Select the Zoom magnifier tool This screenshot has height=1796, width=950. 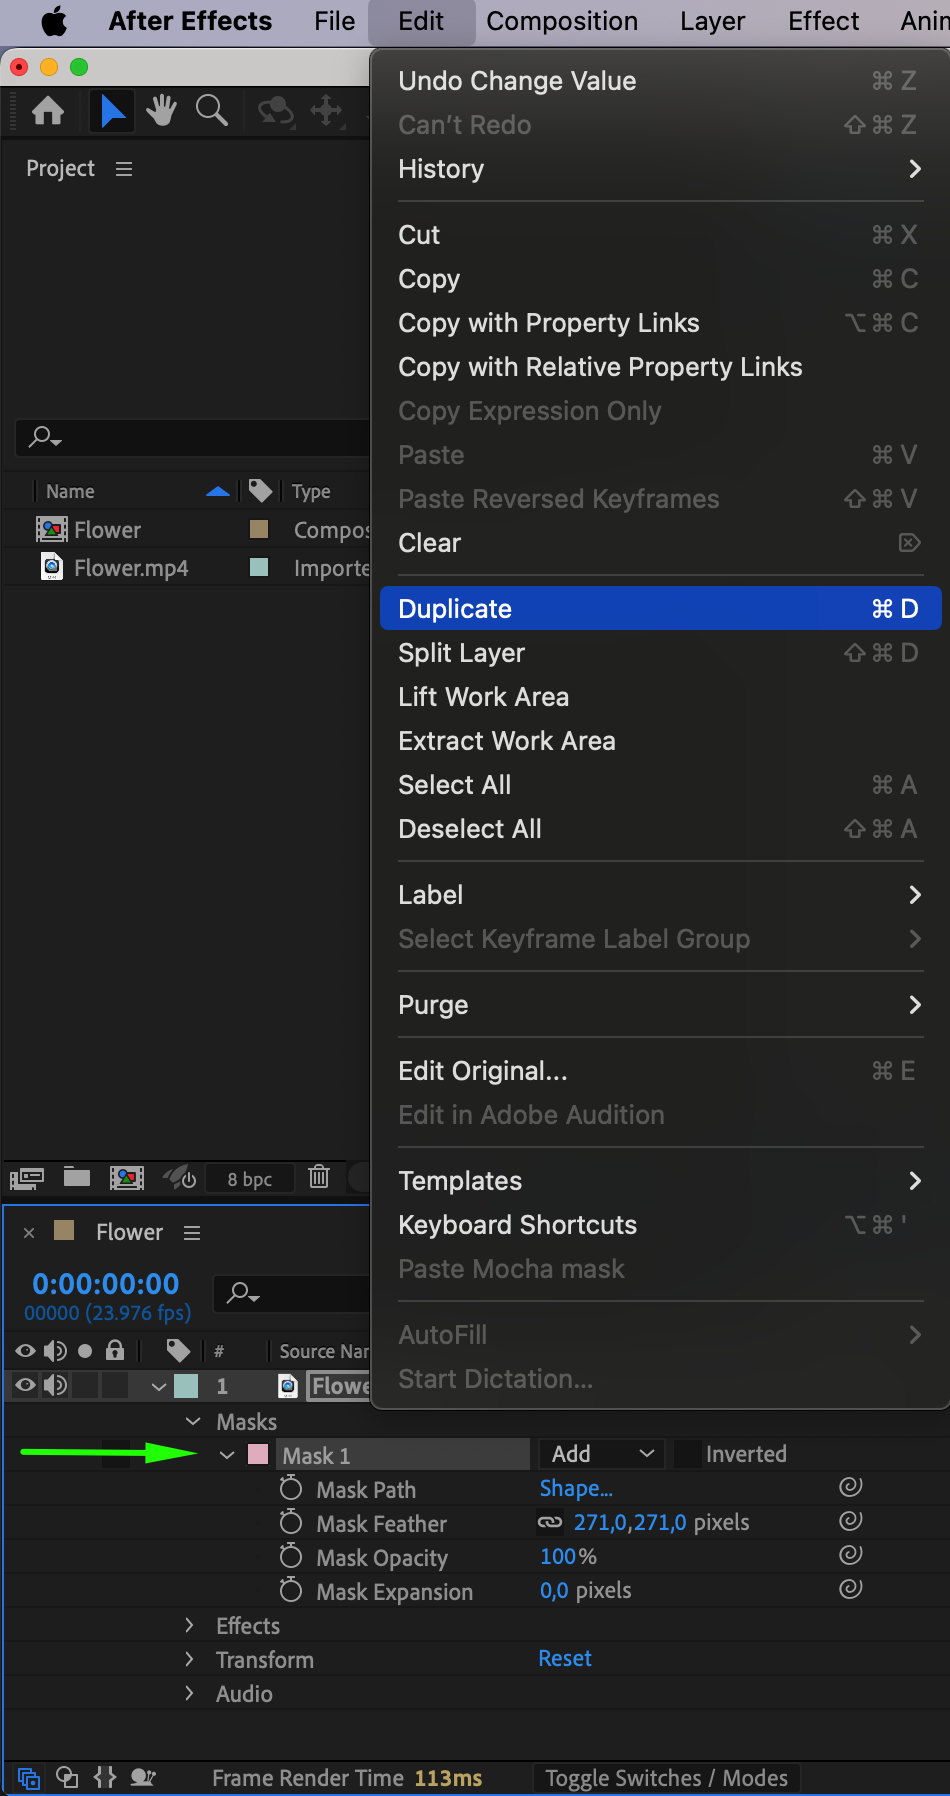211,110
